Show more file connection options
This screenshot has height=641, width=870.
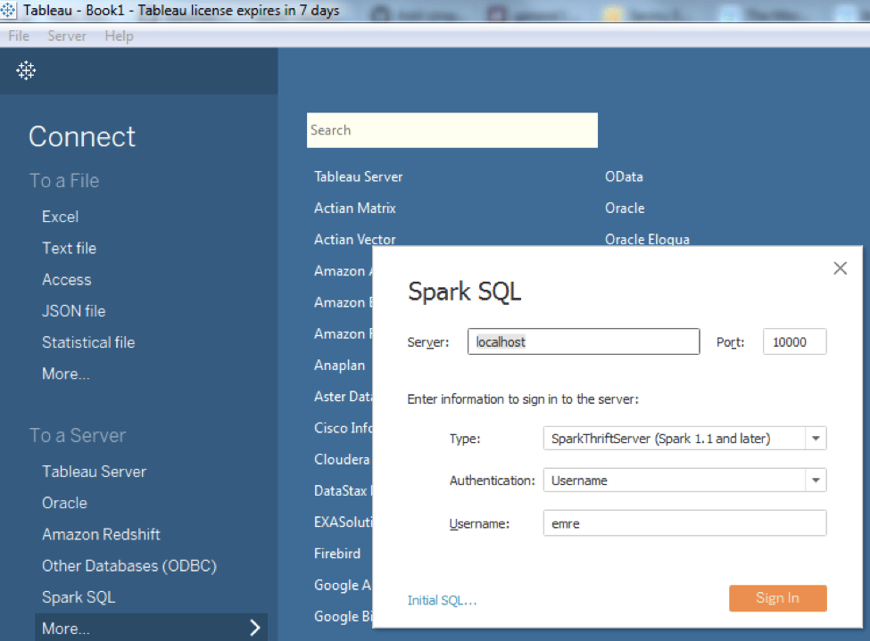(x=66, y=374)
